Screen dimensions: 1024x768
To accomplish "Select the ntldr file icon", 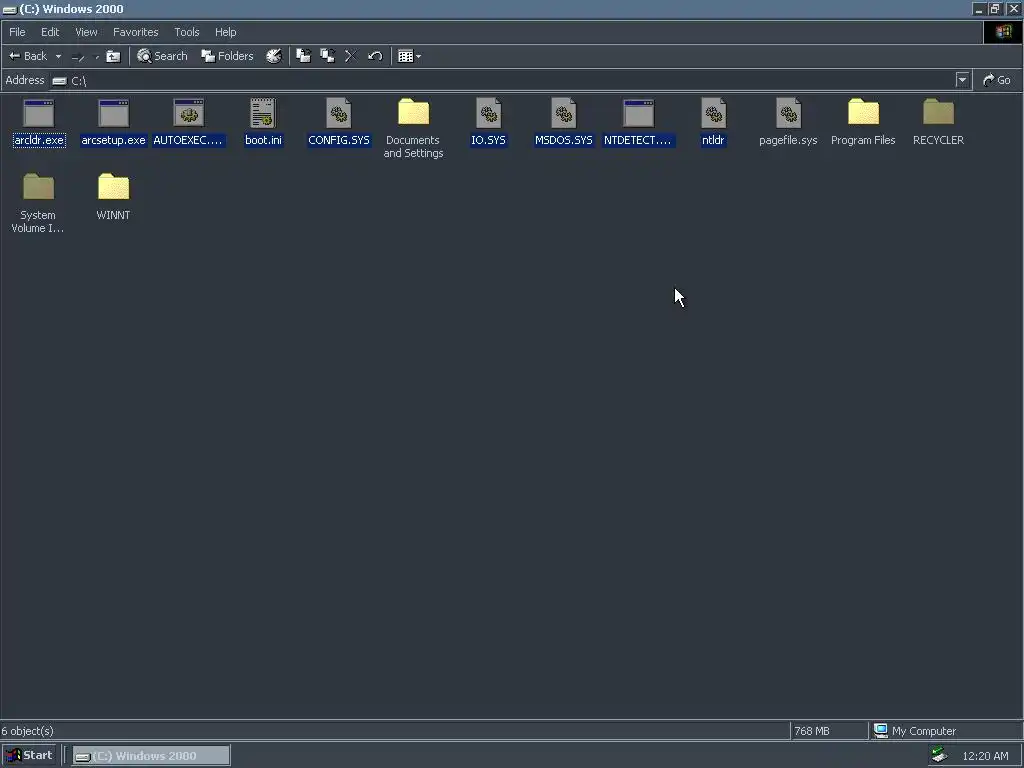I will (713, 114).
